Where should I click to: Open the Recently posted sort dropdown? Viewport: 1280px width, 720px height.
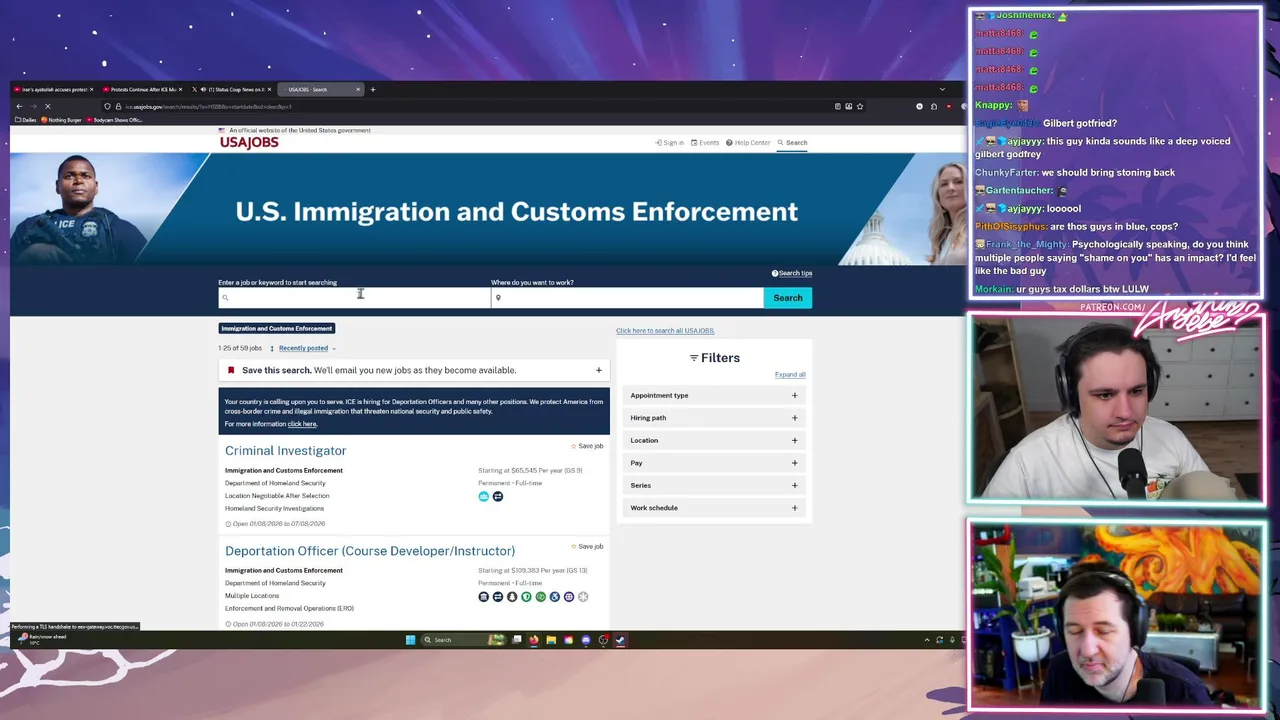point(307,348)
